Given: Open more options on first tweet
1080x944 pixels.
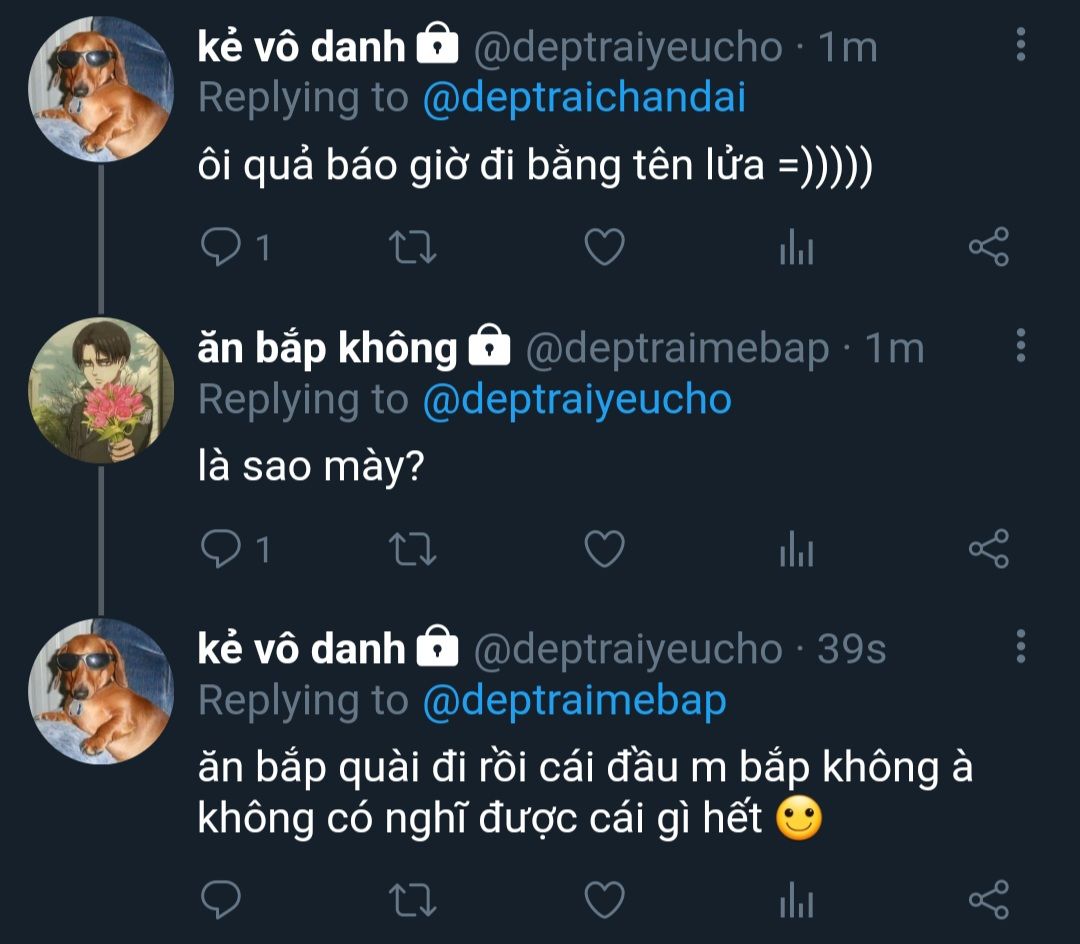Looking at the screenshot, I should [x=1020, y=45].
